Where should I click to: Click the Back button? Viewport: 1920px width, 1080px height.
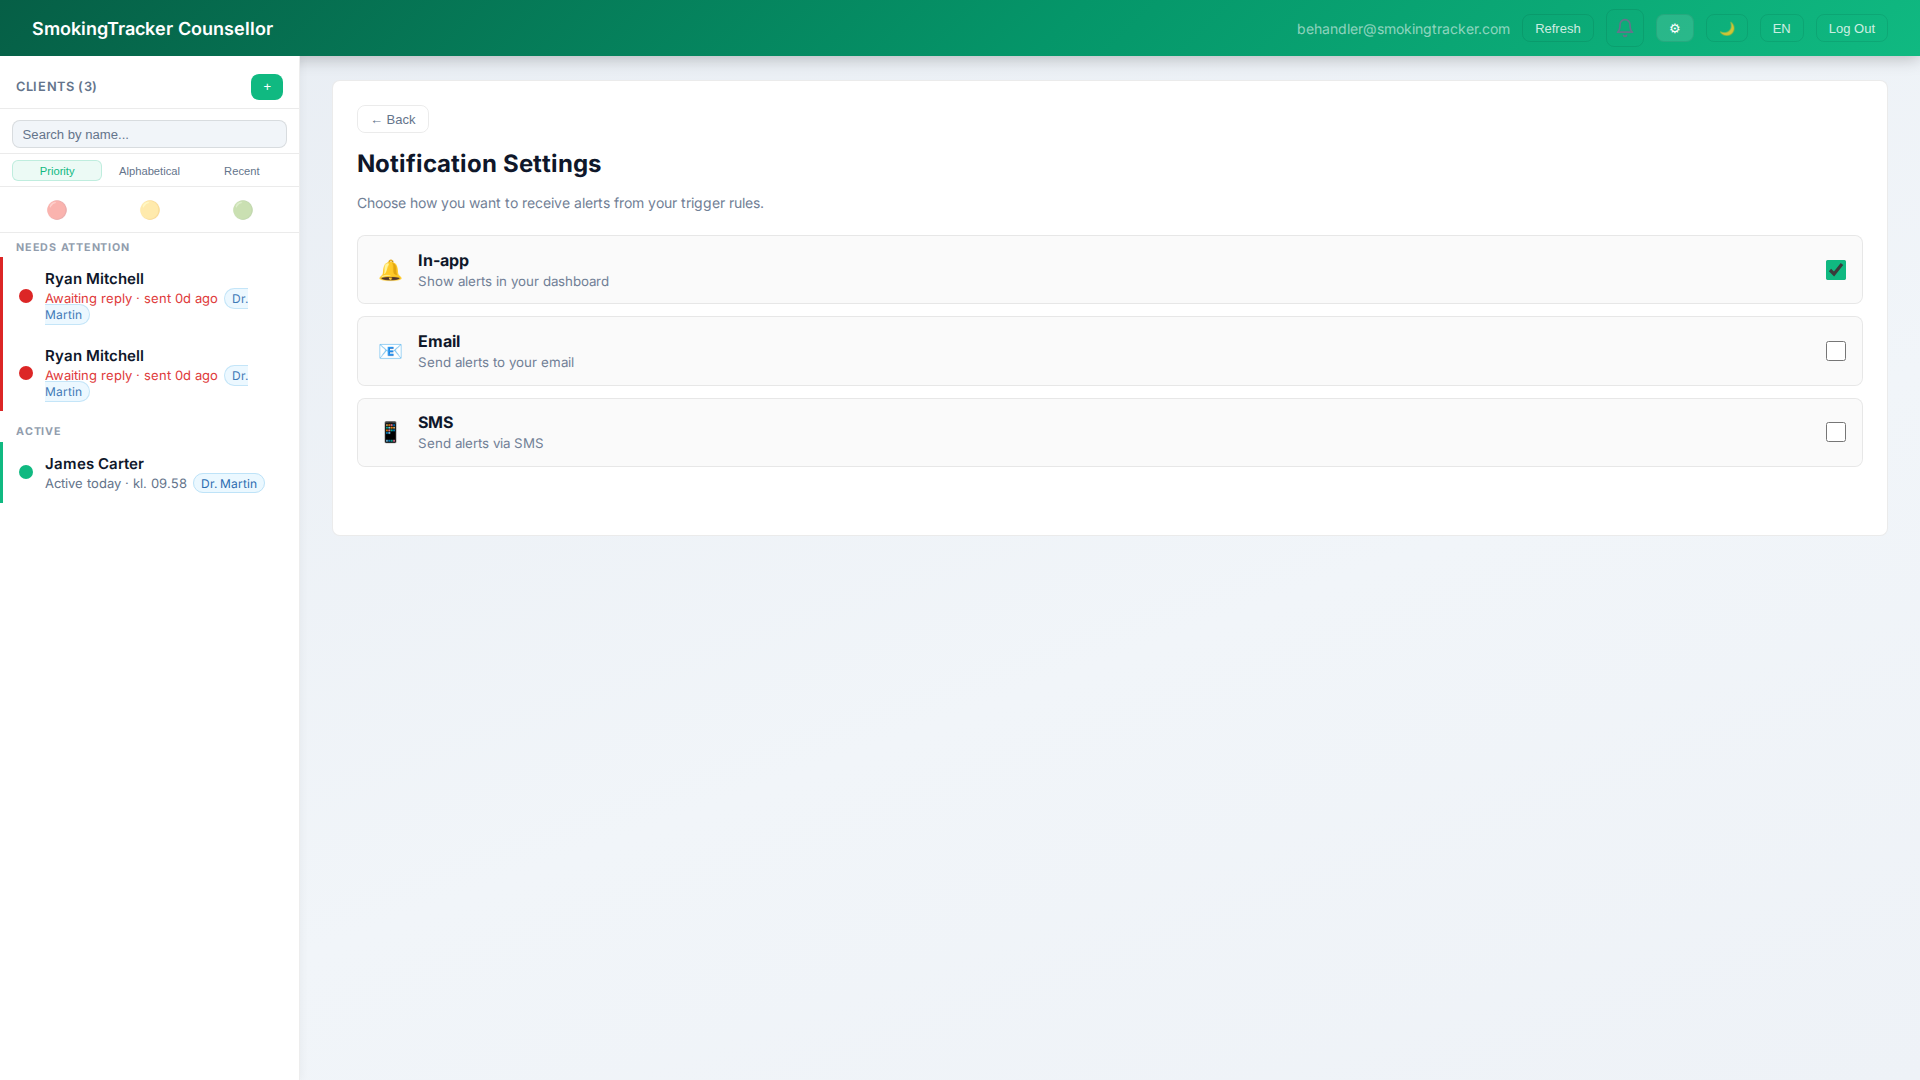(392, 119)
